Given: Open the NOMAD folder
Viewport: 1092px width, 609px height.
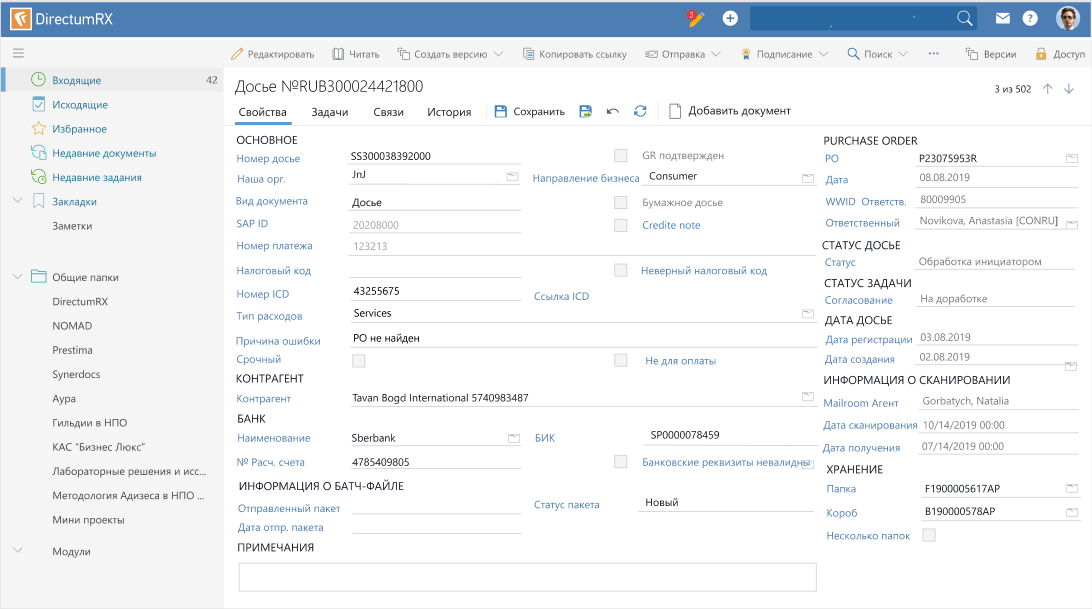Looking at the screenshot, I should pos(72,325).
